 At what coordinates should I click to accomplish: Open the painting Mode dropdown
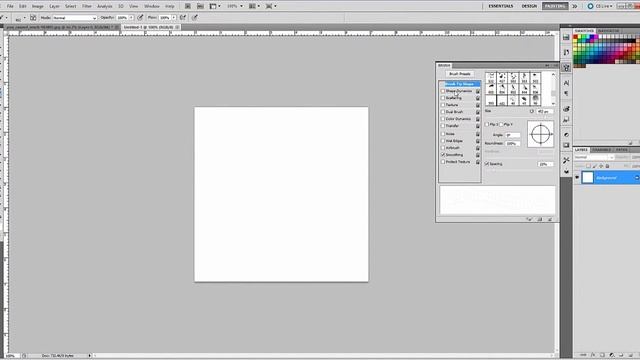(75, 18)
